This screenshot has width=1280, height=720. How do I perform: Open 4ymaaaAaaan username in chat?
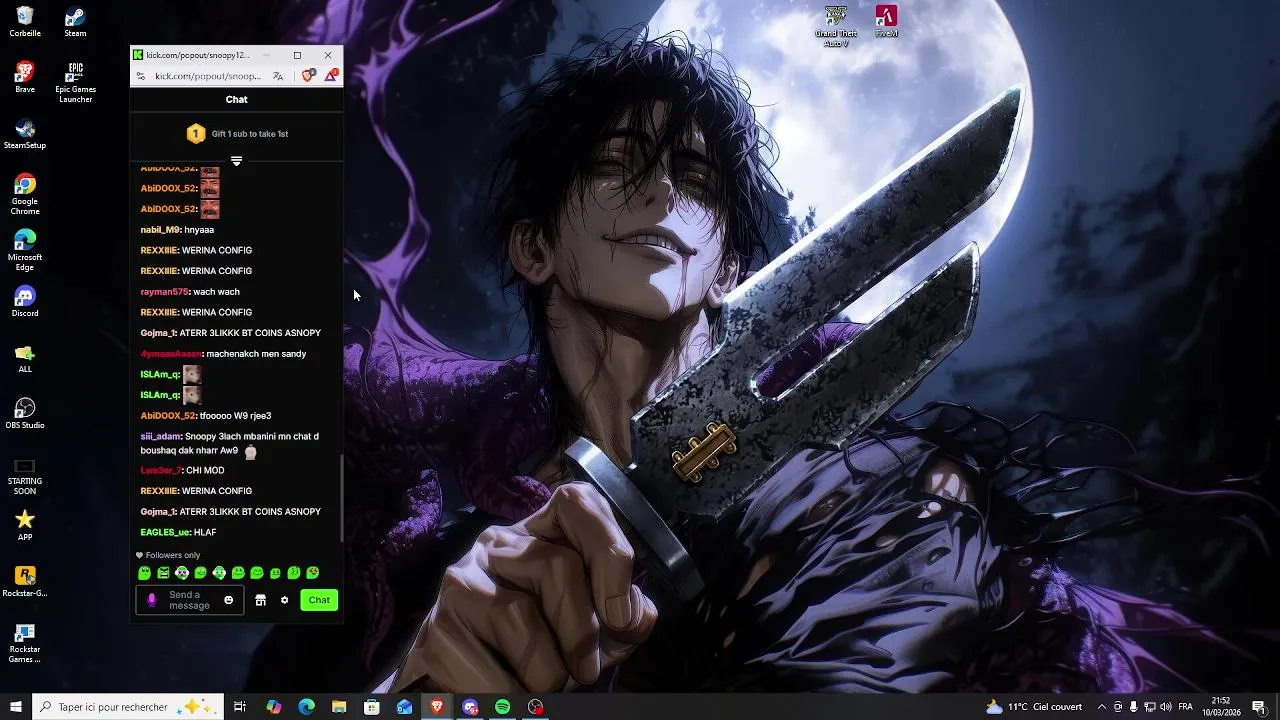pos(171,354)
